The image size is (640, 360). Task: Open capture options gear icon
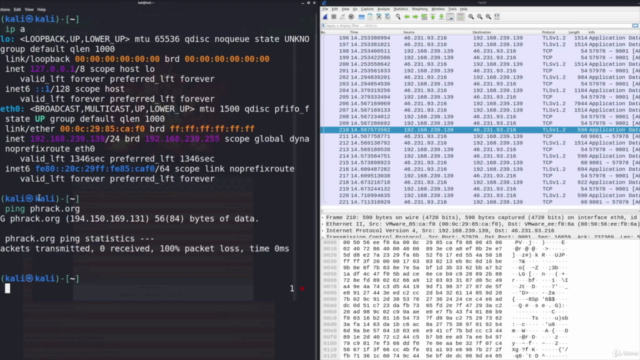pos(351,17)
